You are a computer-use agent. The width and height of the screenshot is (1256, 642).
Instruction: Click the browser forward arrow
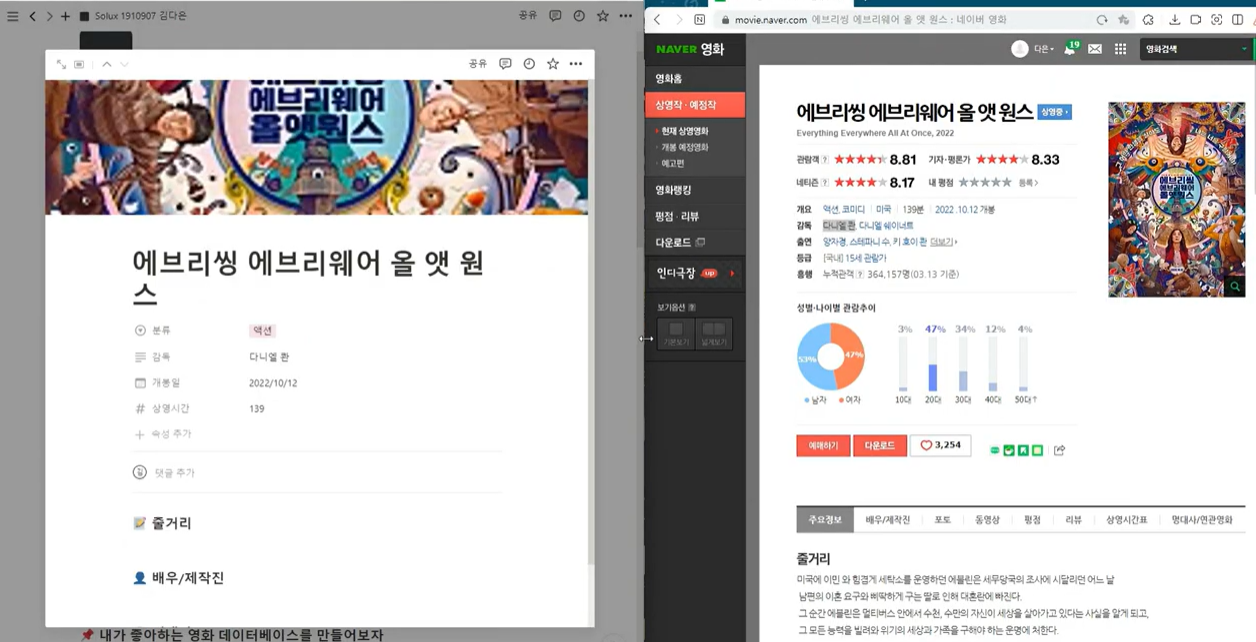coord(679,20)
